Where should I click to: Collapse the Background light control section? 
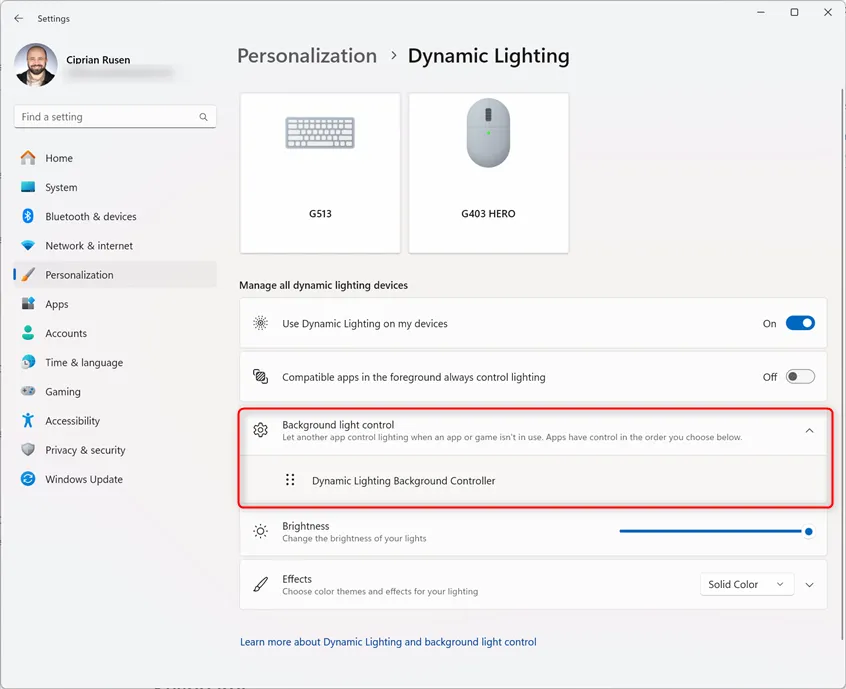[x=809, y=430]
